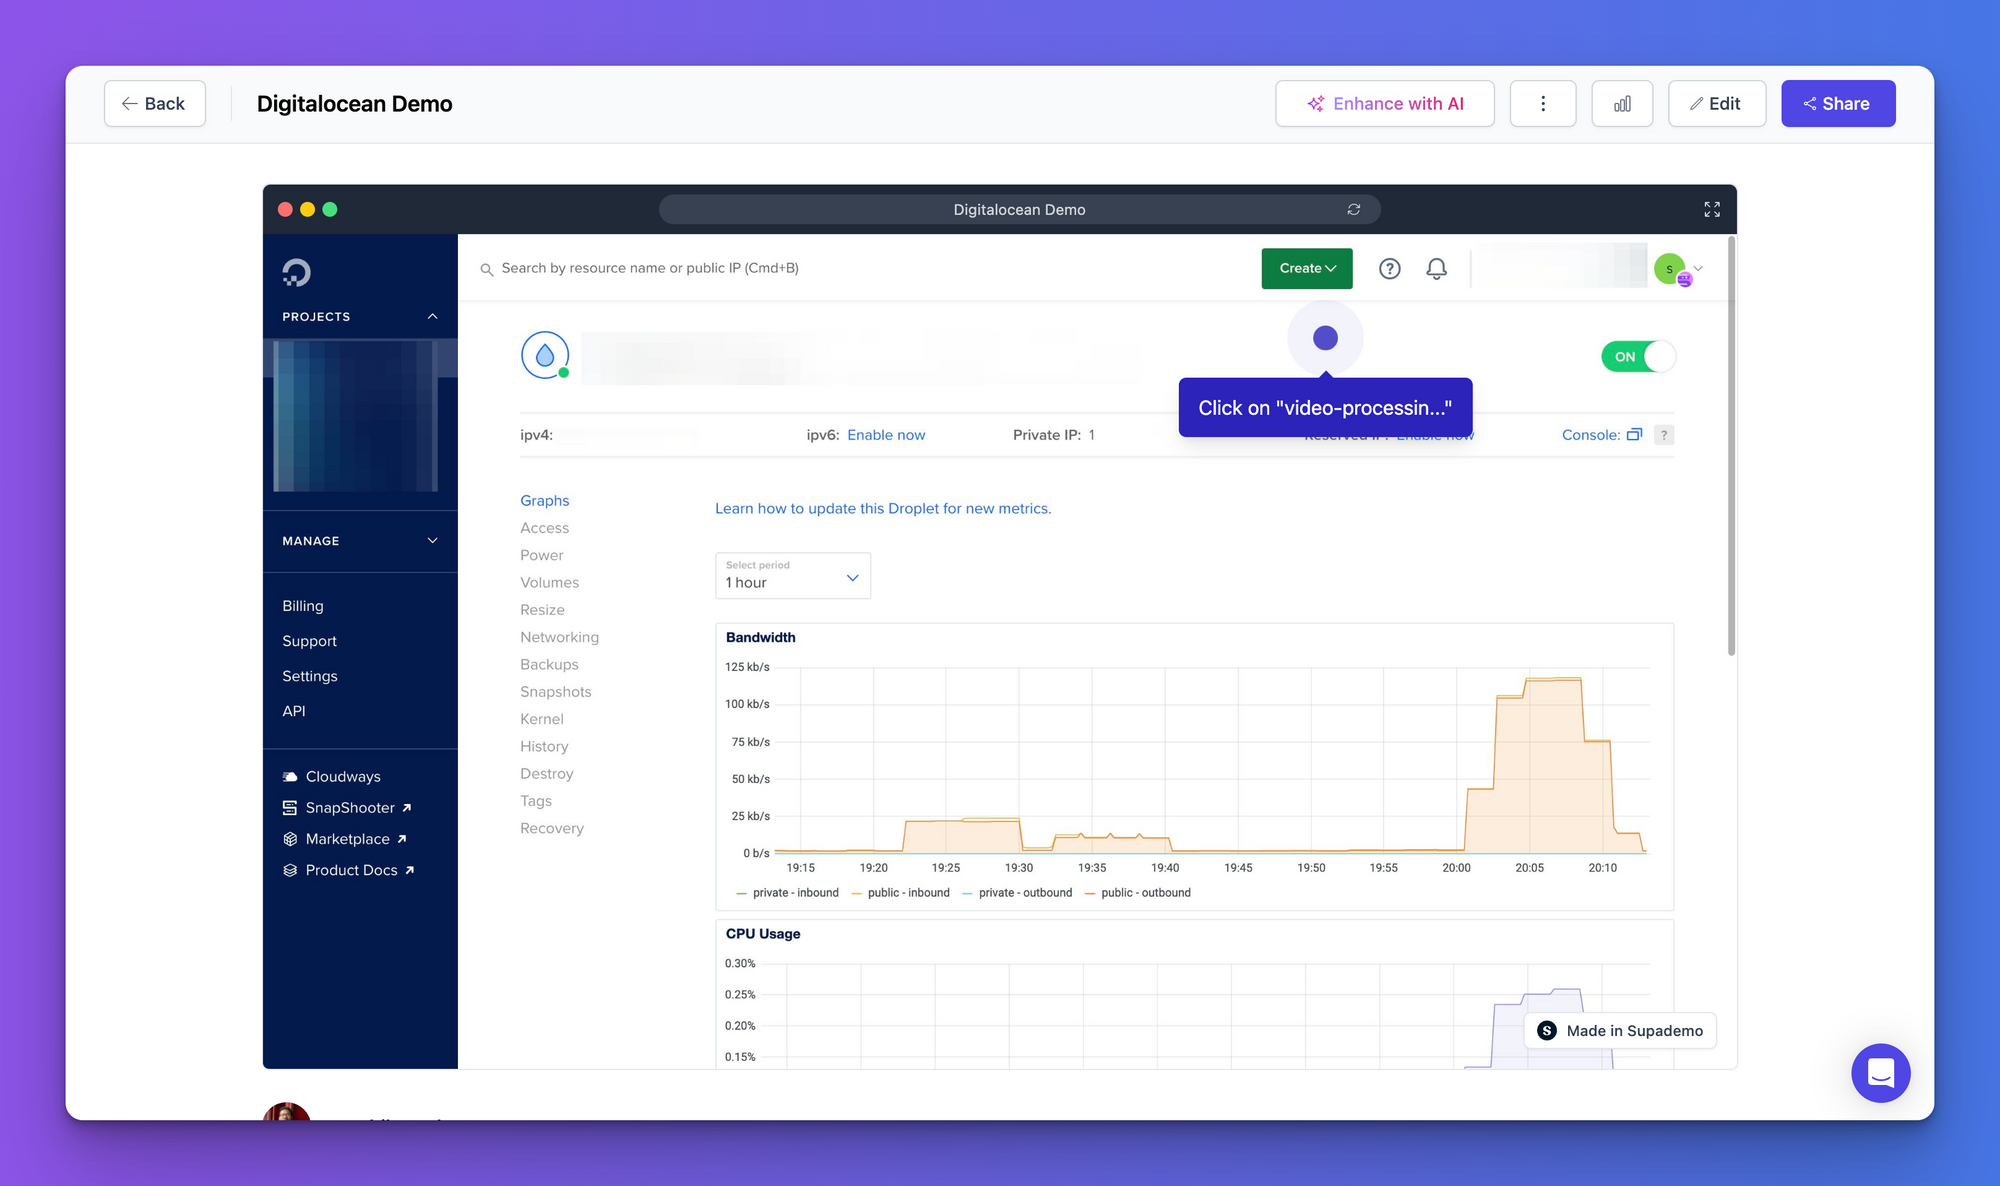Open the chat support bubble icon
This screenshot has width=2000, height=1186.
coord(1880,1073)
